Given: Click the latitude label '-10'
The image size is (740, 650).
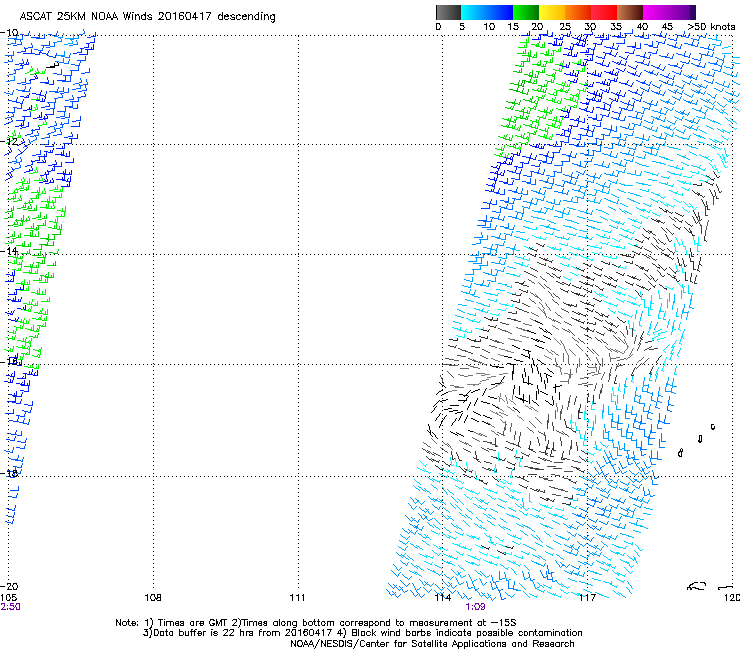Looking at the screenshot, I should 9,33.
